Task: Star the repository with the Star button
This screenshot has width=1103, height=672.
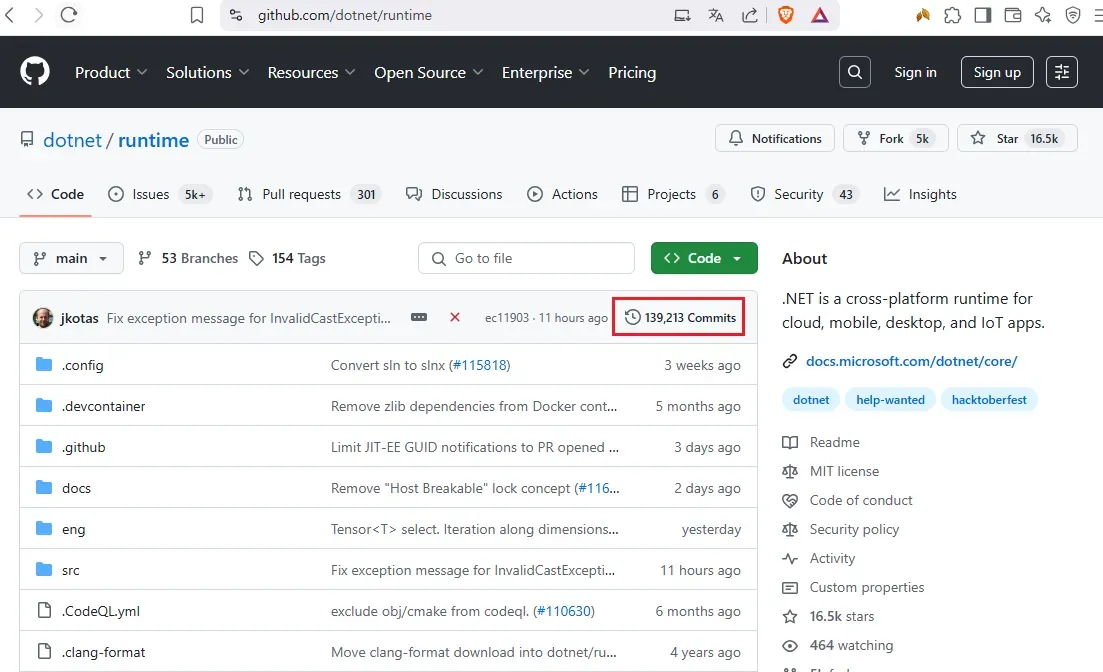Action: coord(1017,139)
